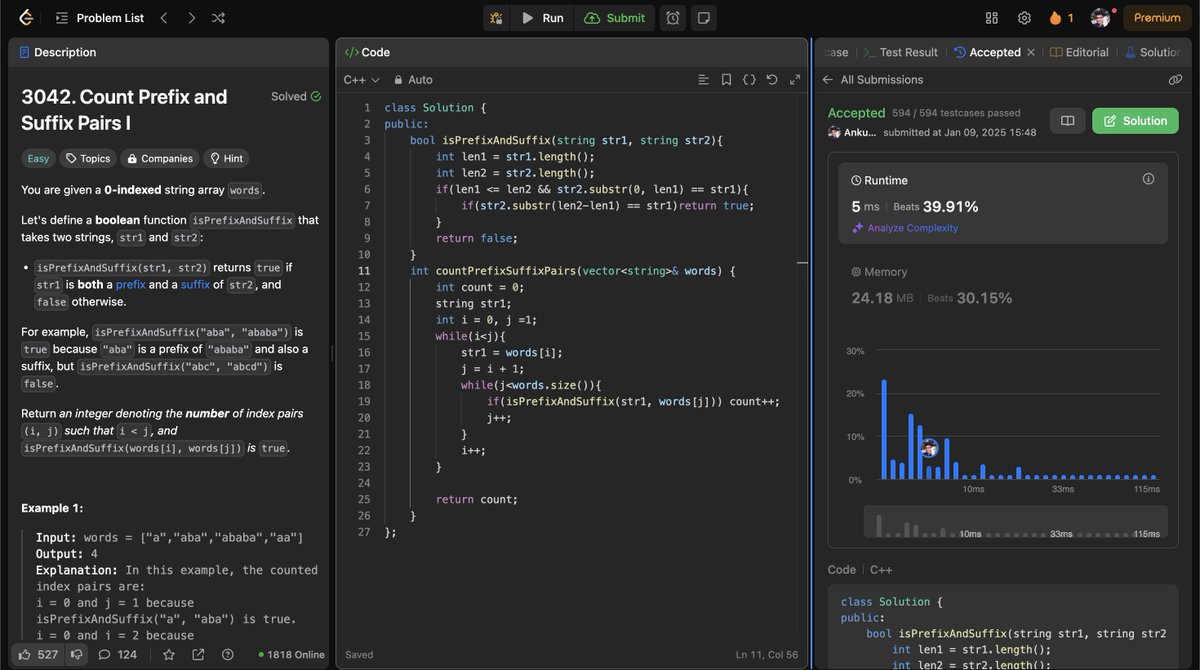Run the code
The height and width of the screenshot is (670, 1200).
[x=542, y=18]
